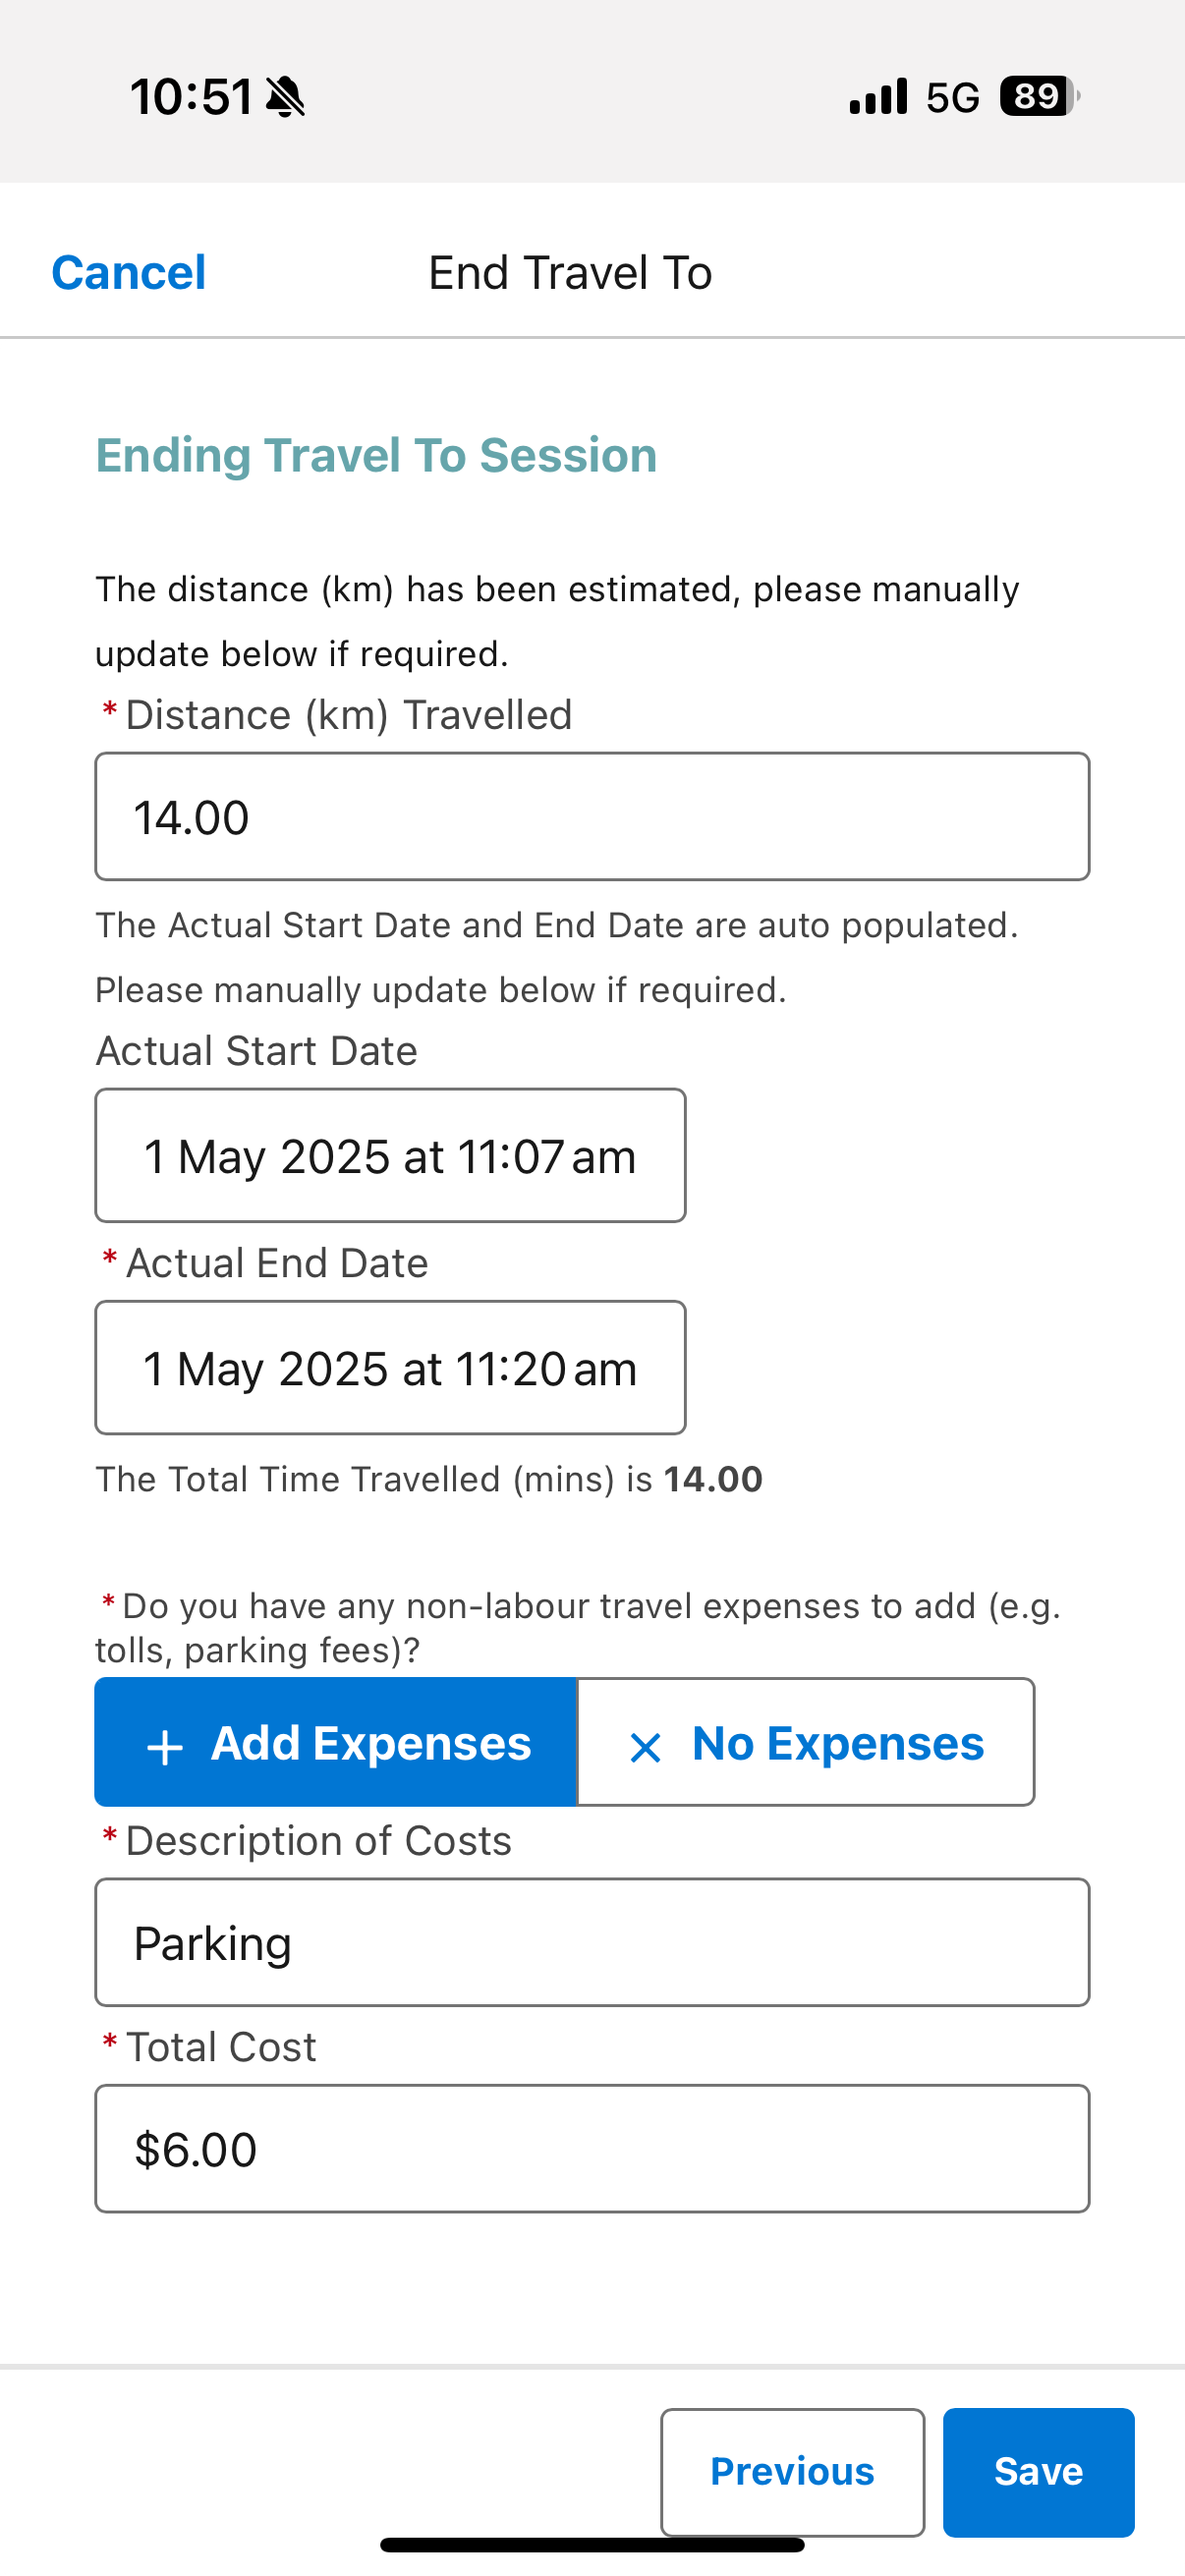Cancel the End Travel To form
The image size is (1185, 2576).
coord(129,273)
